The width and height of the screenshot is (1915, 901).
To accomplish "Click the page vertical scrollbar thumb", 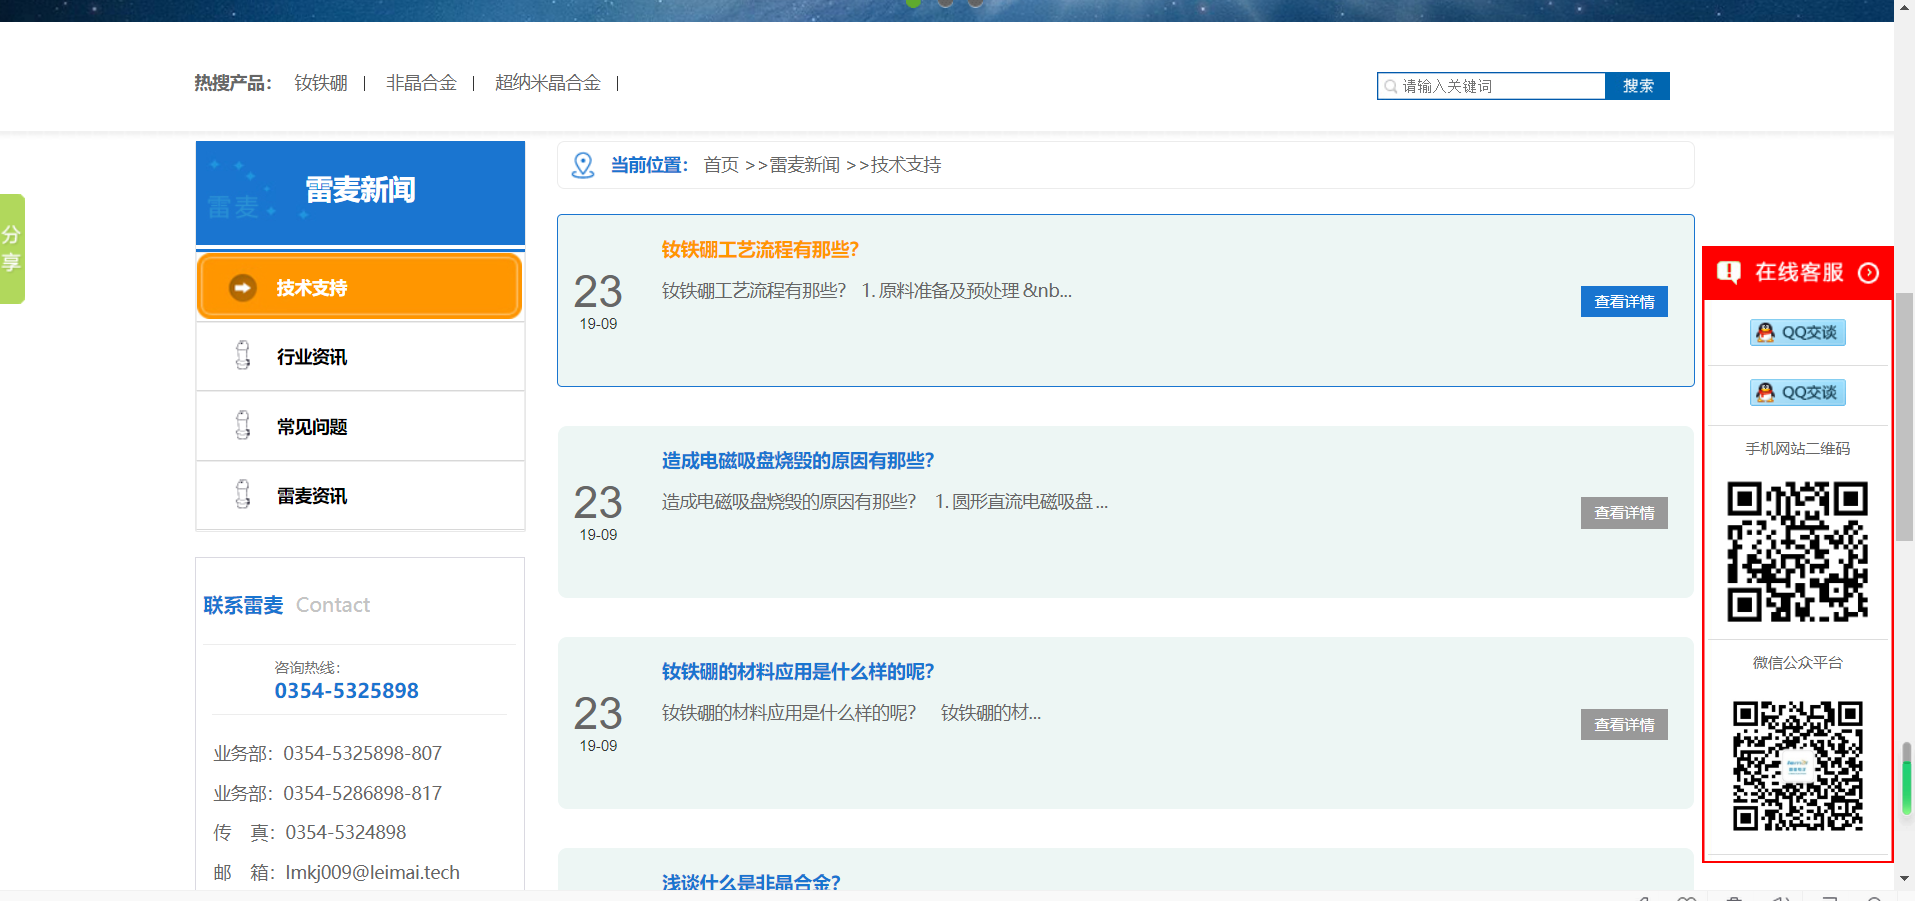I will point(1905,417).
